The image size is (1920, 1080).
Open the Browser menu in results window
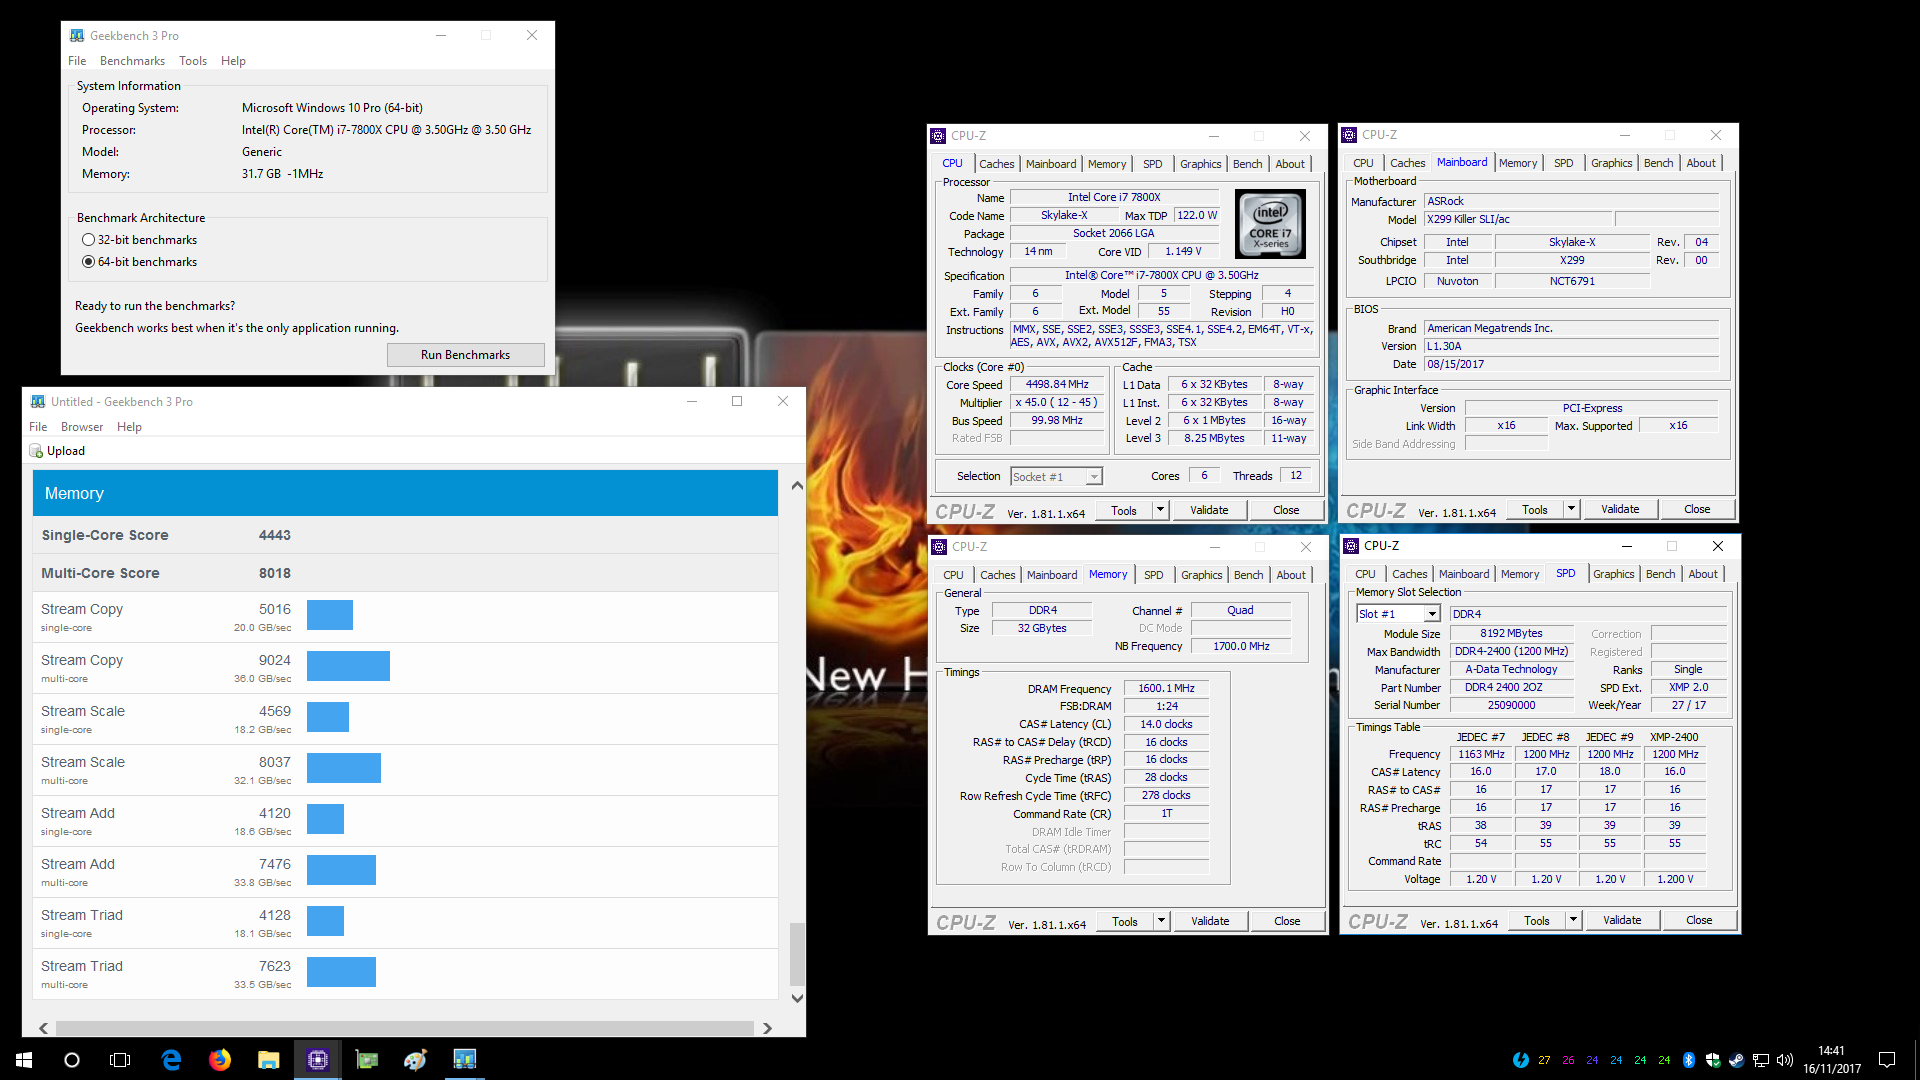click(x=82, y=427)
